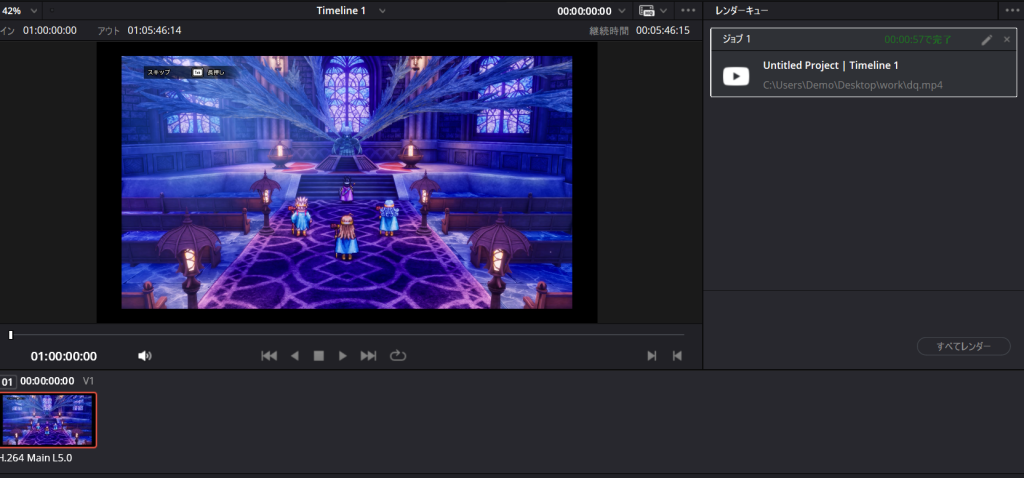This screenshot has height=478, width=1024.
Task: Mute the viewer audio
Action: [x=145, y=356]
